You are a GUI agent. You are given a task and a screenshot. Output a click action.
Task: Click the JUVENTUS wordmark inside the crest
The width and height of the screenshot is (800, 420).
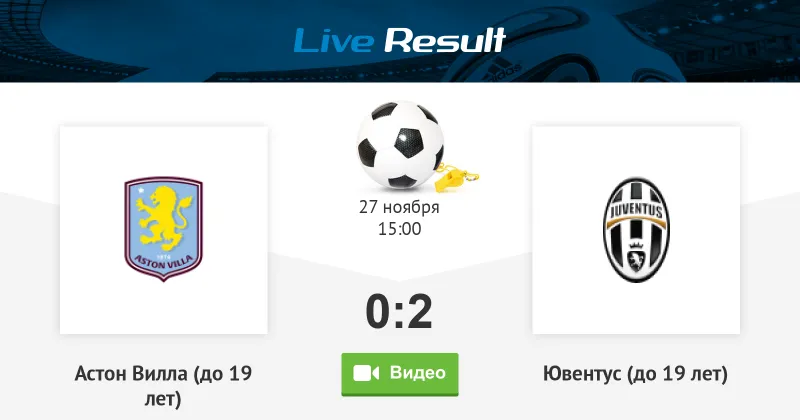[x=636, y=210]
